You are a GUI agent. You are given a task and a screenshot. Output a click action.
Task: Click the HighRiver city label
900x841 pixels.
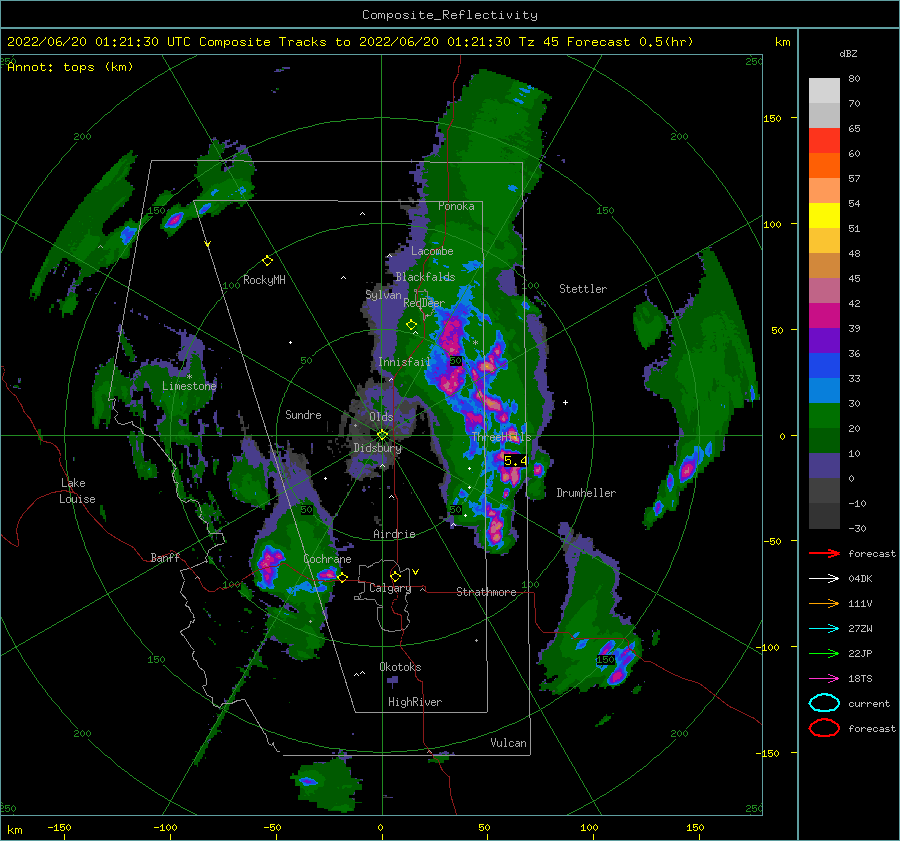(x=415, y=702)
